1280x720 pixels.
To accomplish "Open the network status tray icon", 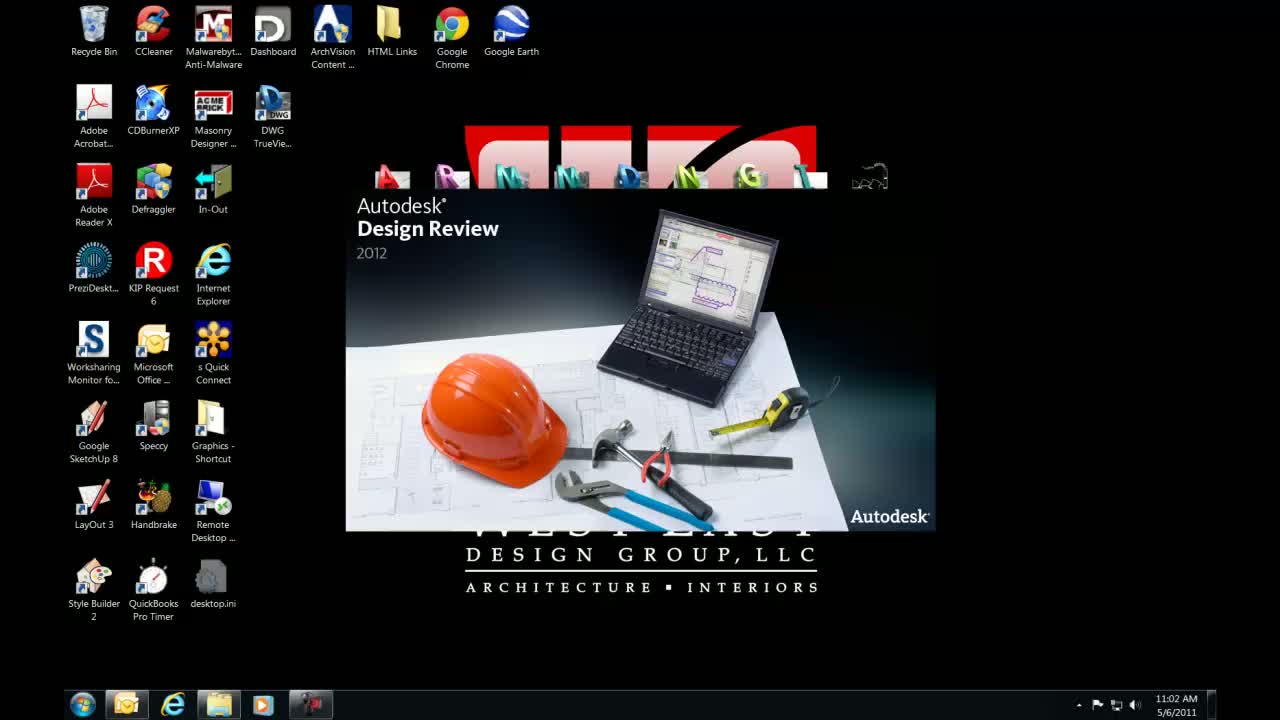I will click(1116, 705).
